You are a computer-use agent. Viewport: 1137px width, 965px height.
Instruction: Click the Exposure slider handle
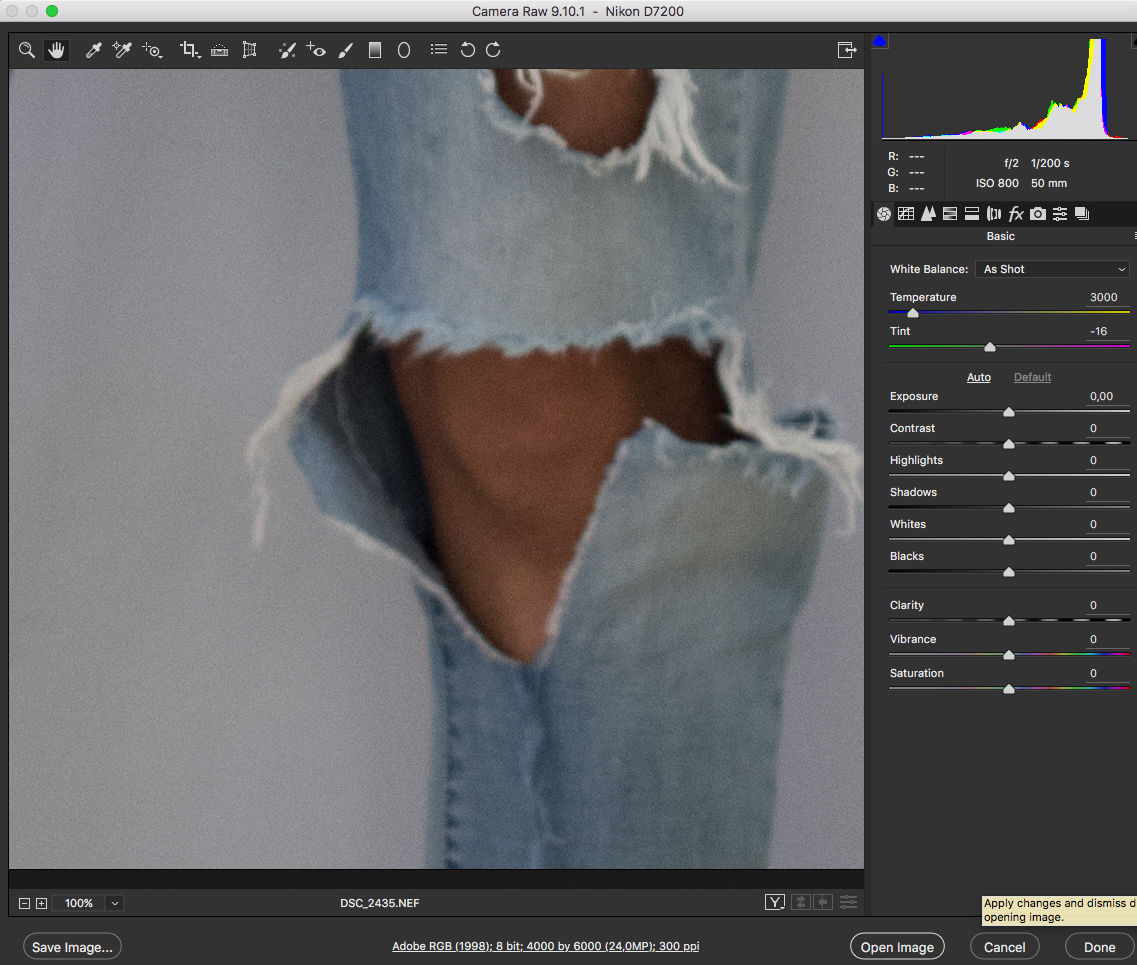tap(1009, 412)
